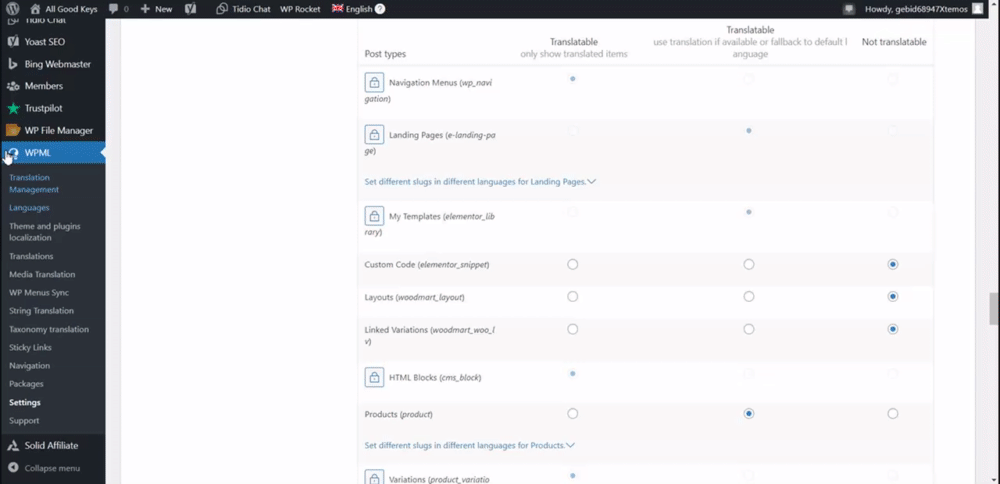
Task: Mark Products as Not translatable
Action: click(892, 413)
